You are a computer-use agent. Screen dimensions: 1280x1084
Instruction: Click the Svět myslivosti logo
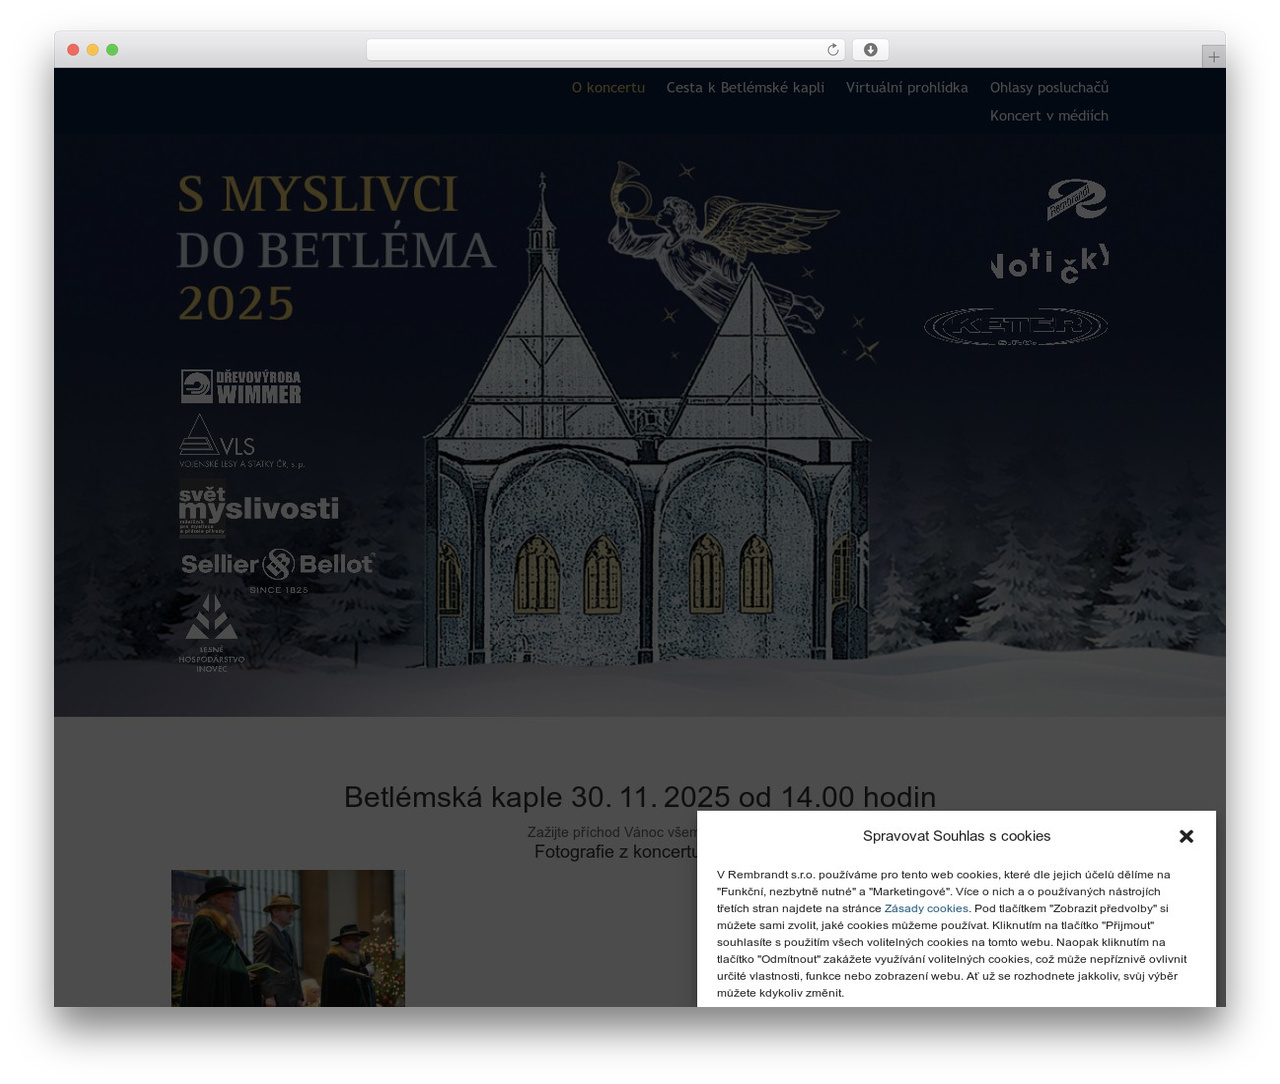click(259, 509)
